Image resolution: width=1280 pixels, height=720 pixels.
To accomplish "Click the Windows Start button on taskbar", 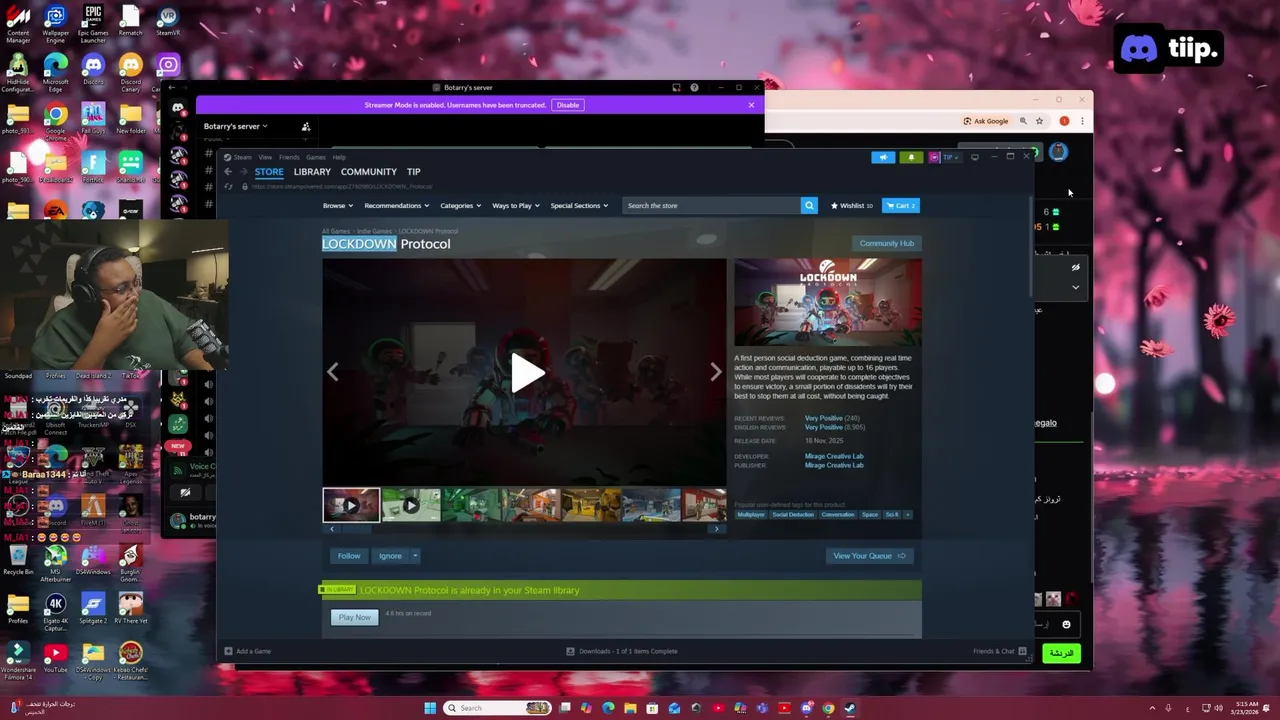I will [x=430, y=708].
